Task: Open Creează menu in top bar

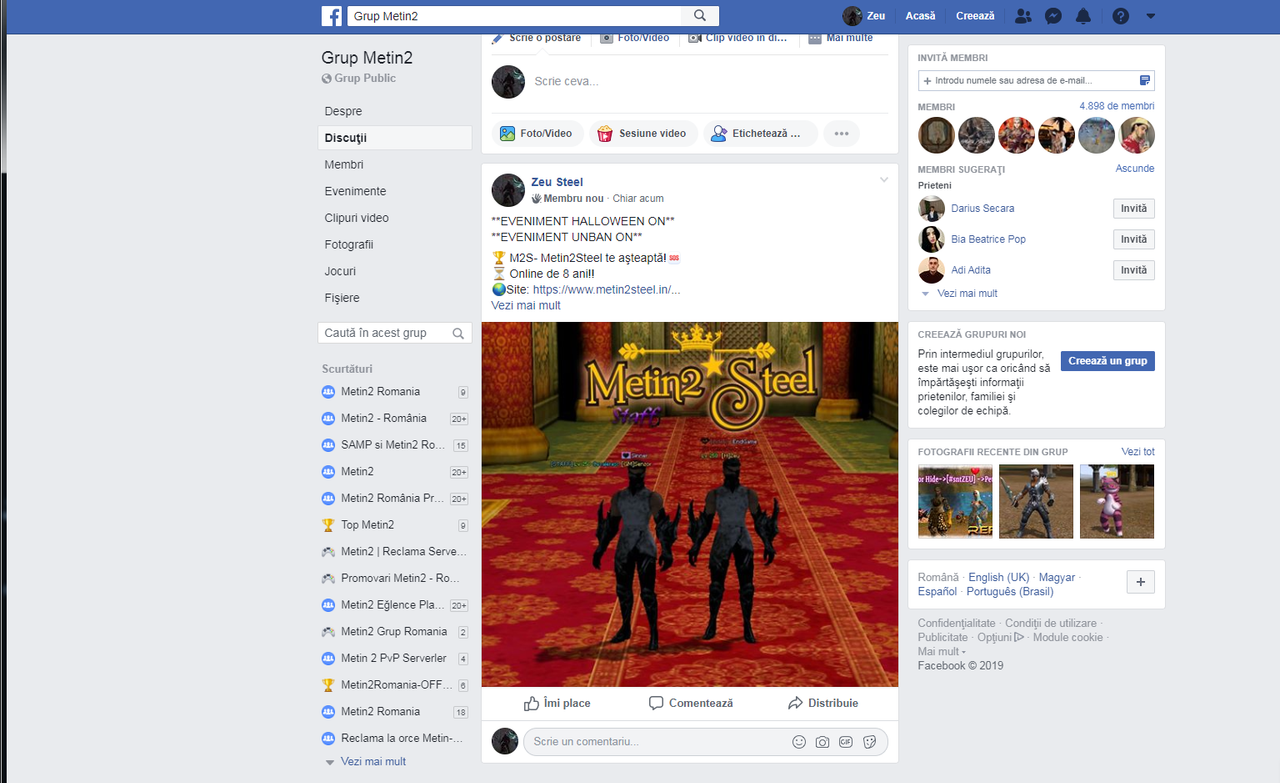Action: pos(975,16)
